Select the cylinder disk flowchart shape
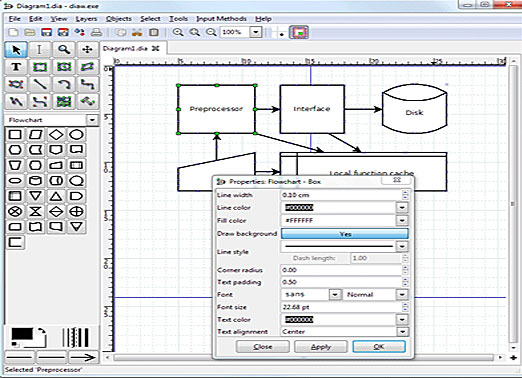Image resolution: width=522 pixels, height=378 pixels. (35, 181)
